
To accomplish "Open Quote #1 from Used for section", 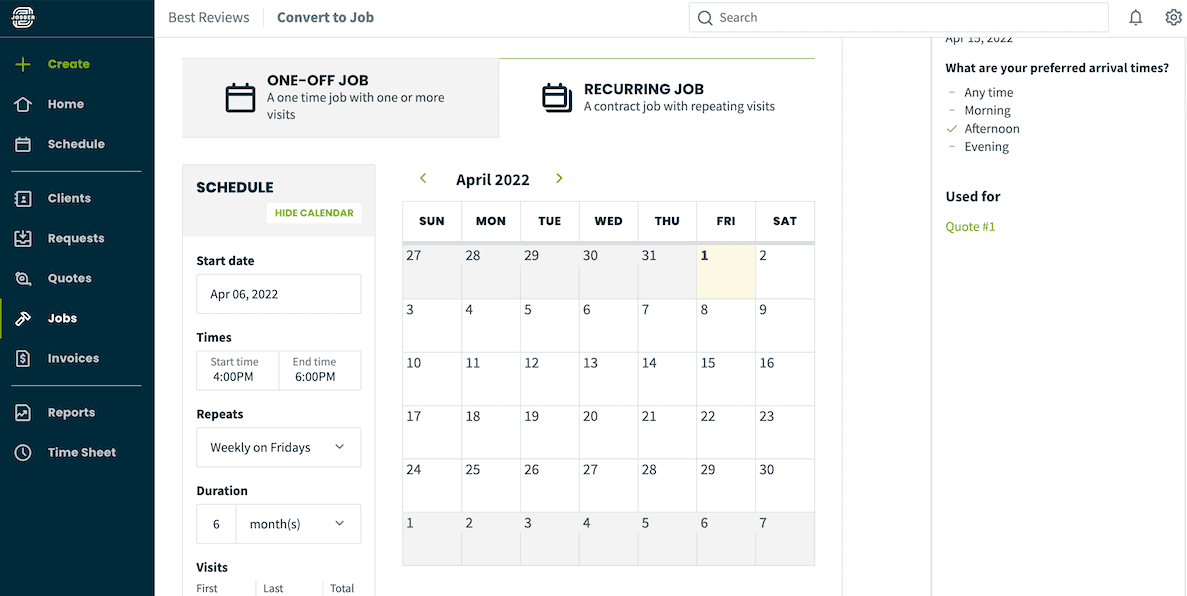I will [x=969, y=226].
